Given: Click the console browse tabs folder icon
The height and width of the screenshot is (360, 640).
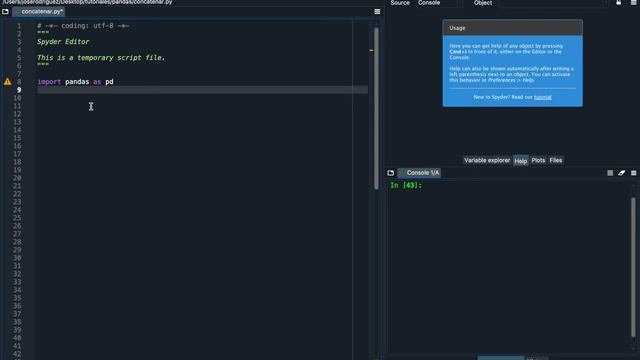Looking at the screenshot, I should [x=391, y=173].
